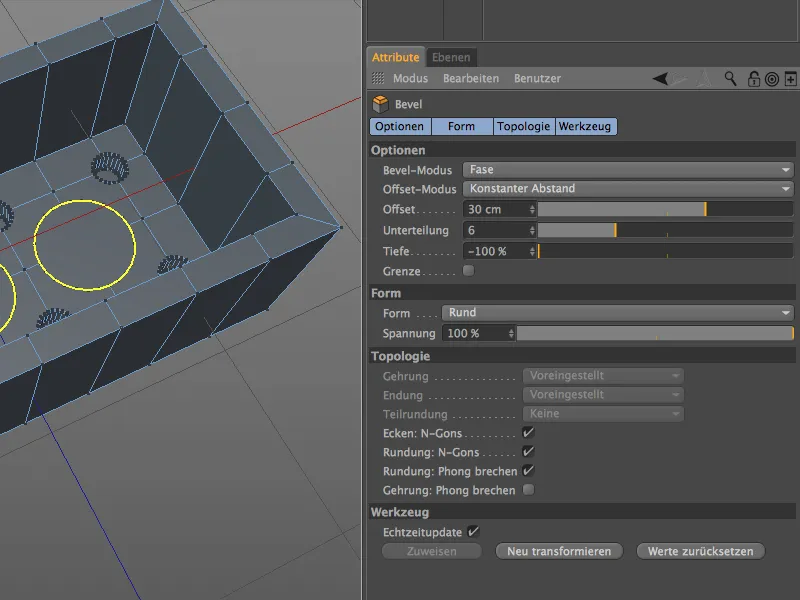Adjust the Tiefe slider bar
This screenshot has height=600, width=800.
pos(665,251)
